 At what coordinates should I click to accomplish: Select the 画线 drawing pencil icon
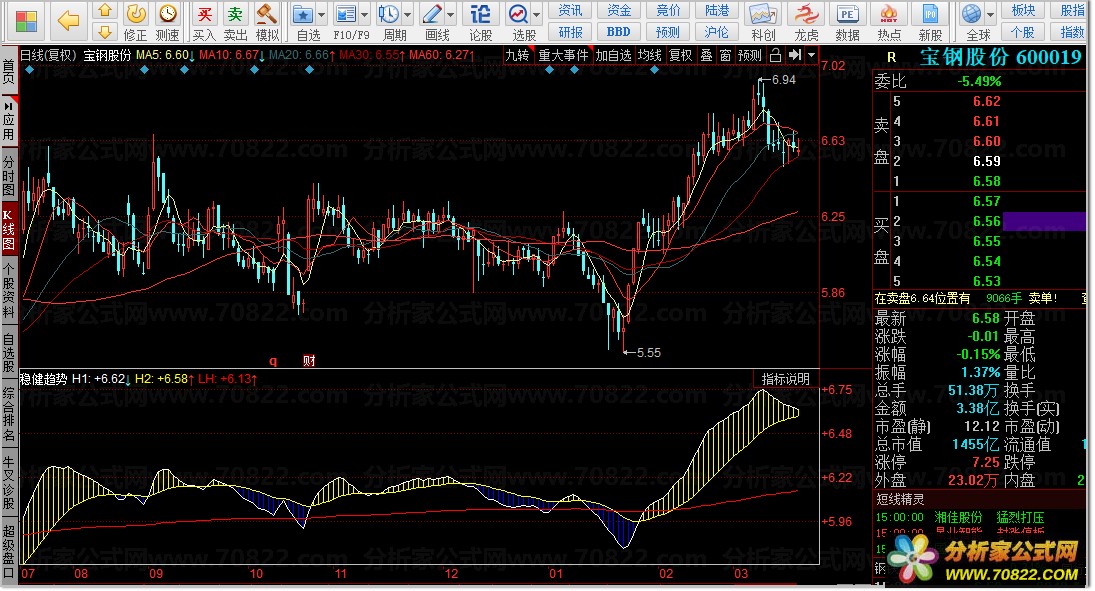432,14
